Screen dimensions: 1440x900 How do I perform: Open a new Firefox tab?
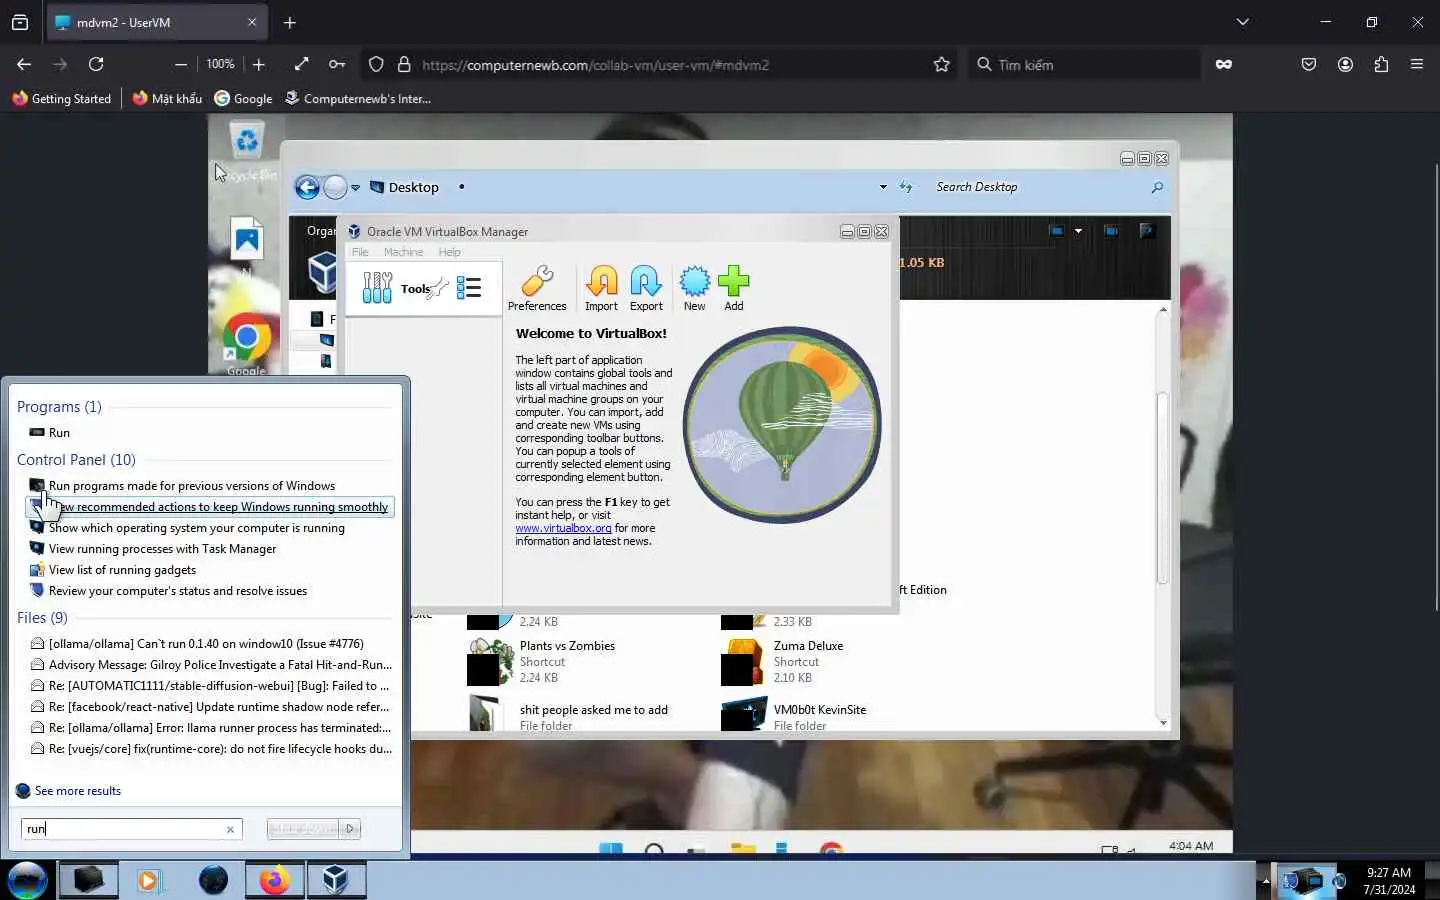[289, 22]
